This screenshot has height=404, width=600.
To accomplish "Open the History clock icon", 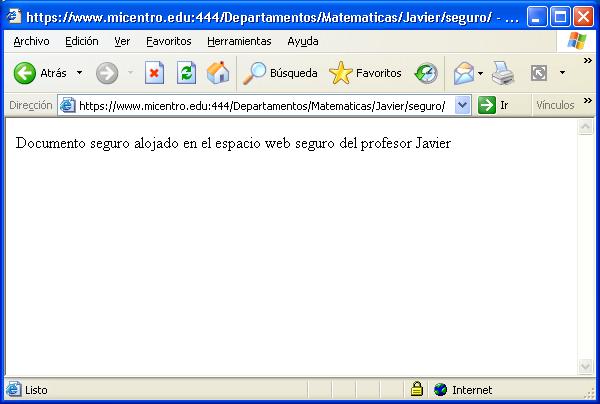I will point(426,73).
